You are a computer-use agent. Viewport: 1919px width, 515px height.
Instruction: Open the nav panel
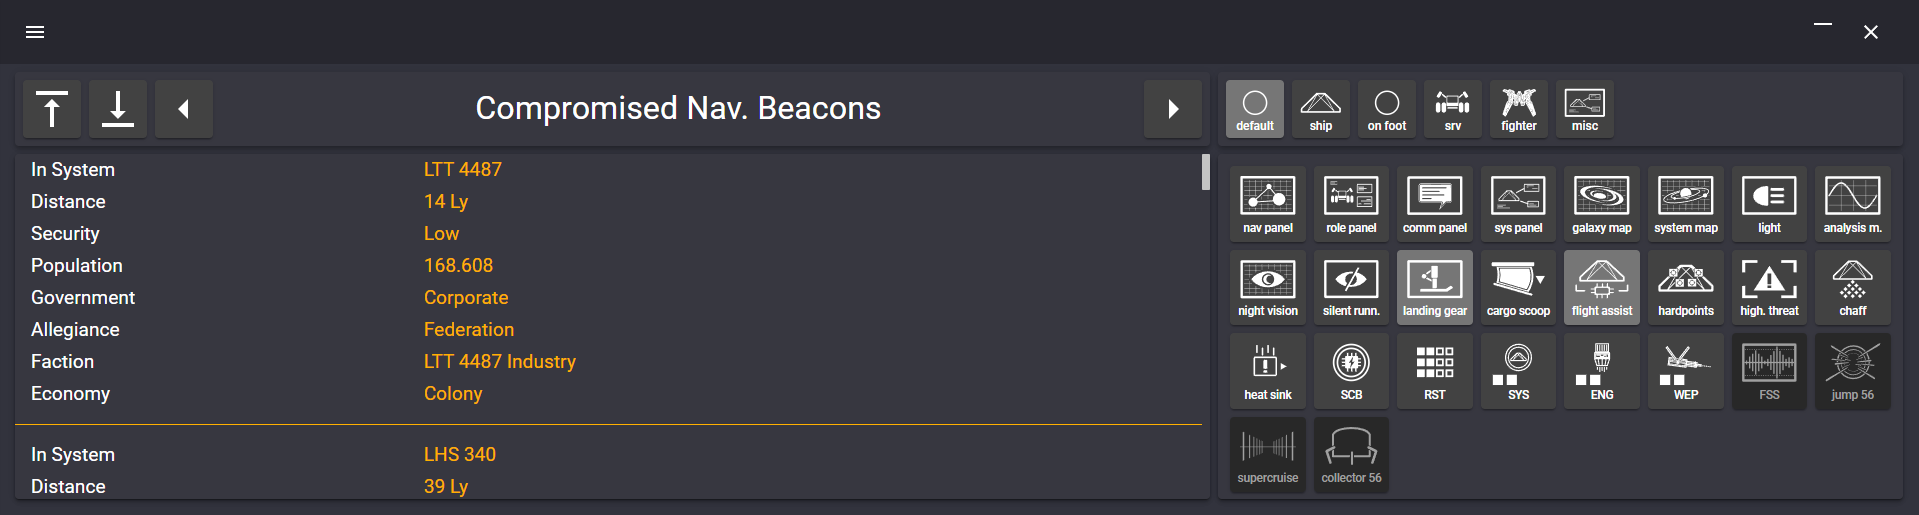point(1267,204)
